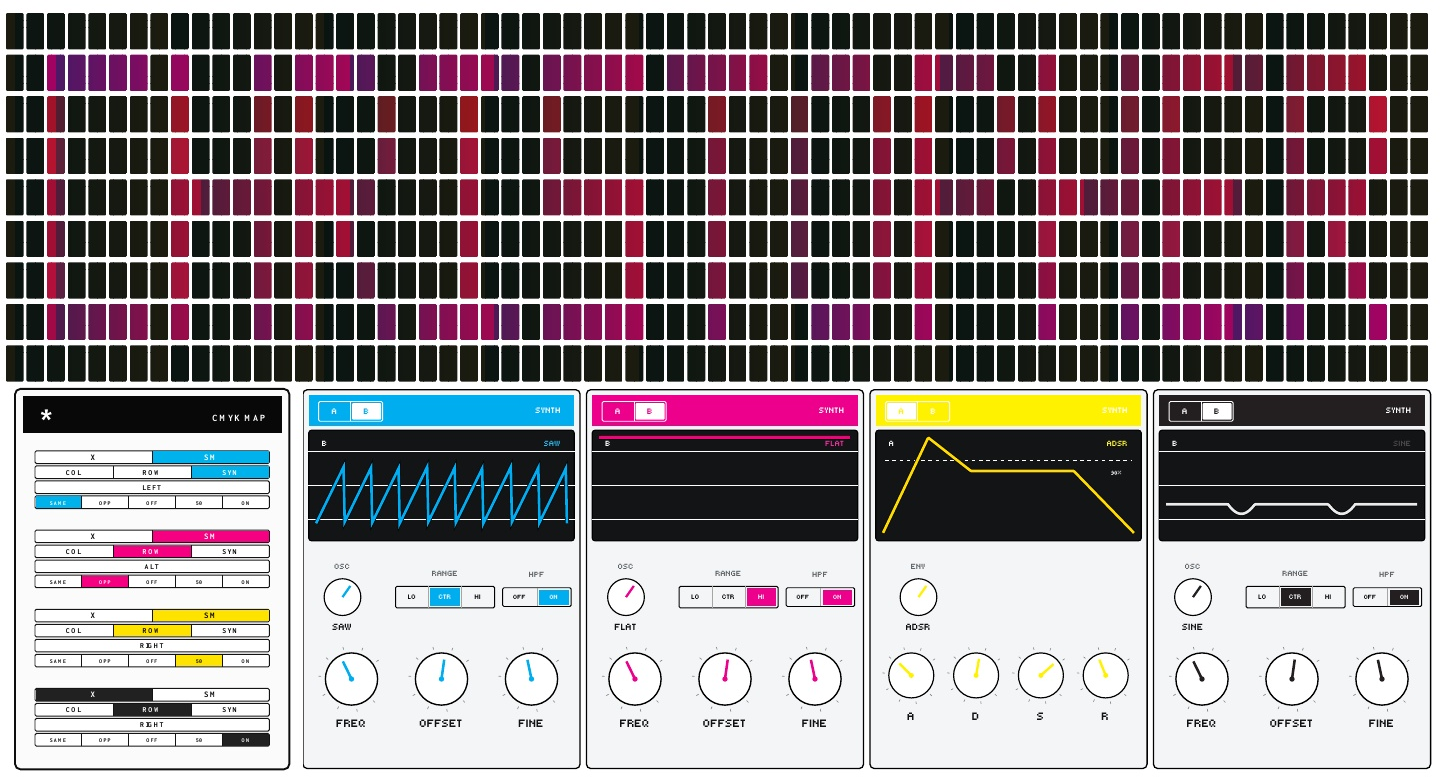Click the black synth OSC SINE knob
Image resolution: width=1440 pixels, height=777 pixels.
1192,597
